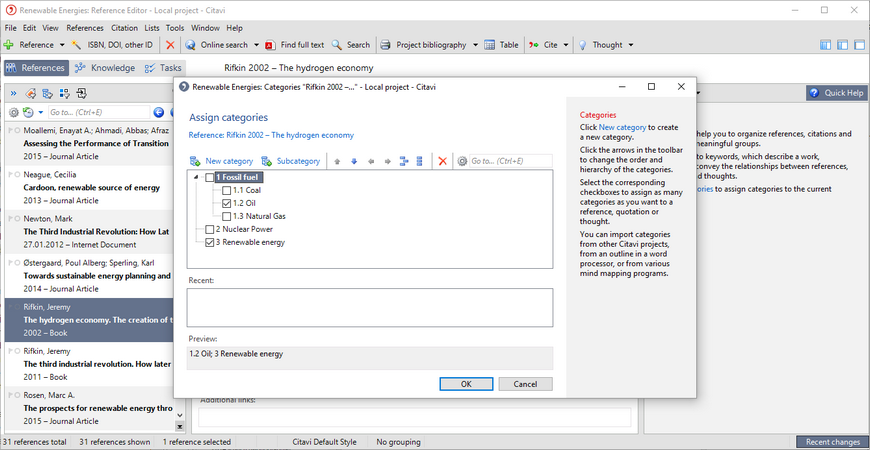
Task: Open the Window menu
Action: (205, 28)
